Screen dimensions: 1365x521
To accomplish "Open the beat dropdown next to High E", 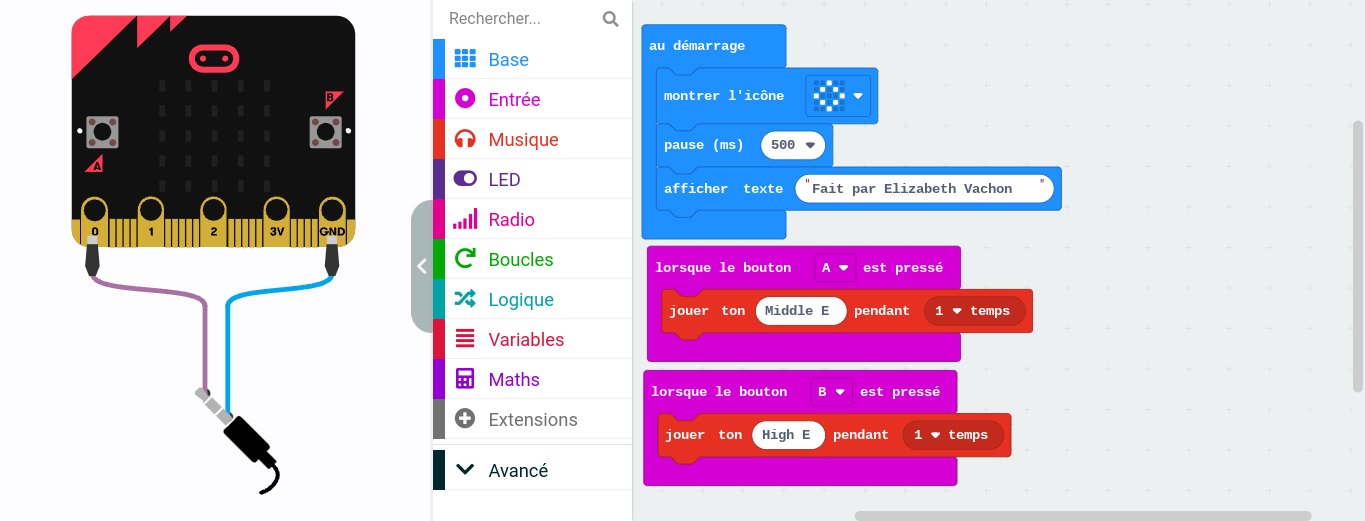I will point(953,435).
